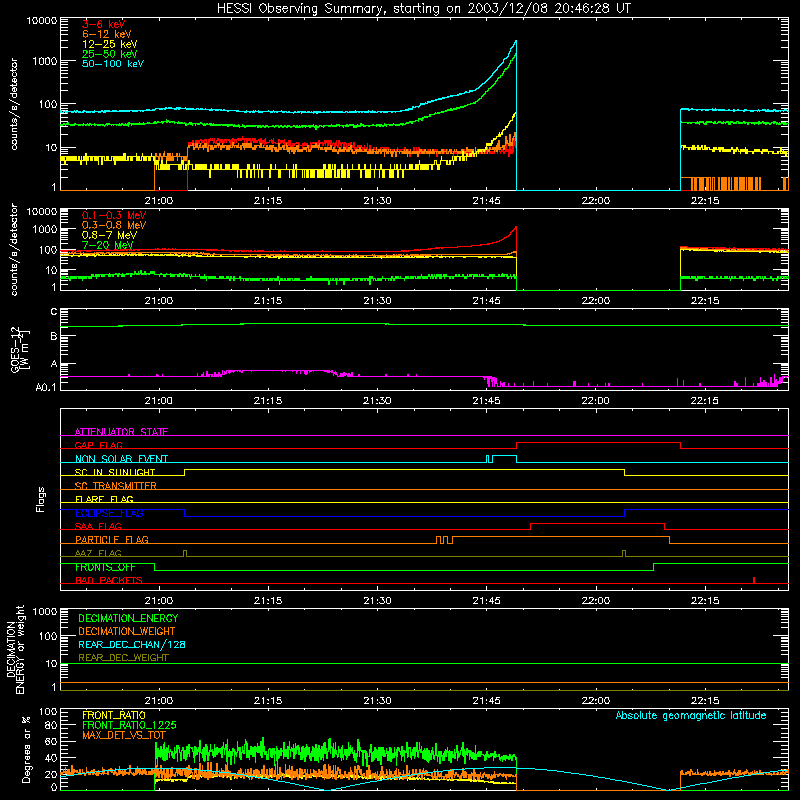Select the 25-50 keV legend label
The image size is (800, 800).
(x=110, y=54)
